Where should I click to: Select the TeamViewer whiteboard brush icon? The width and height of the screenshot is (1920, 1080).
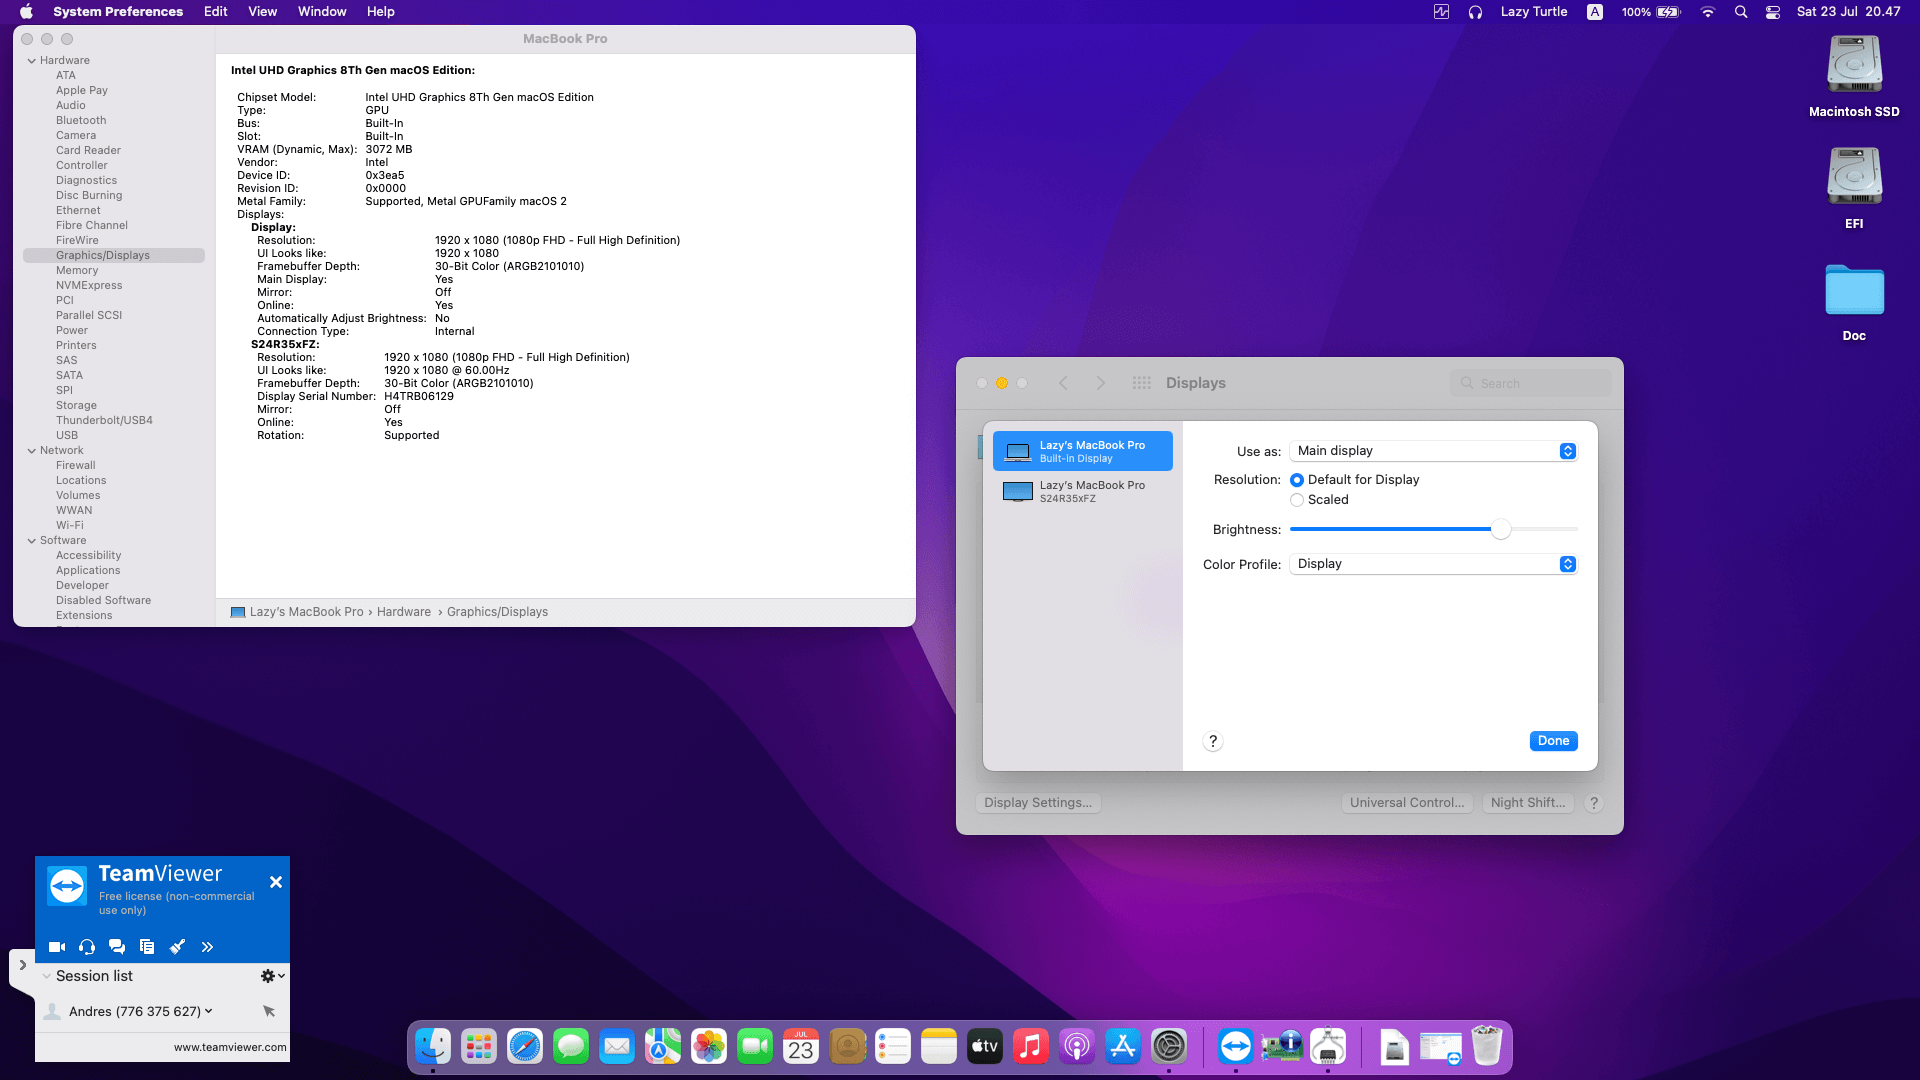(177, 947)
